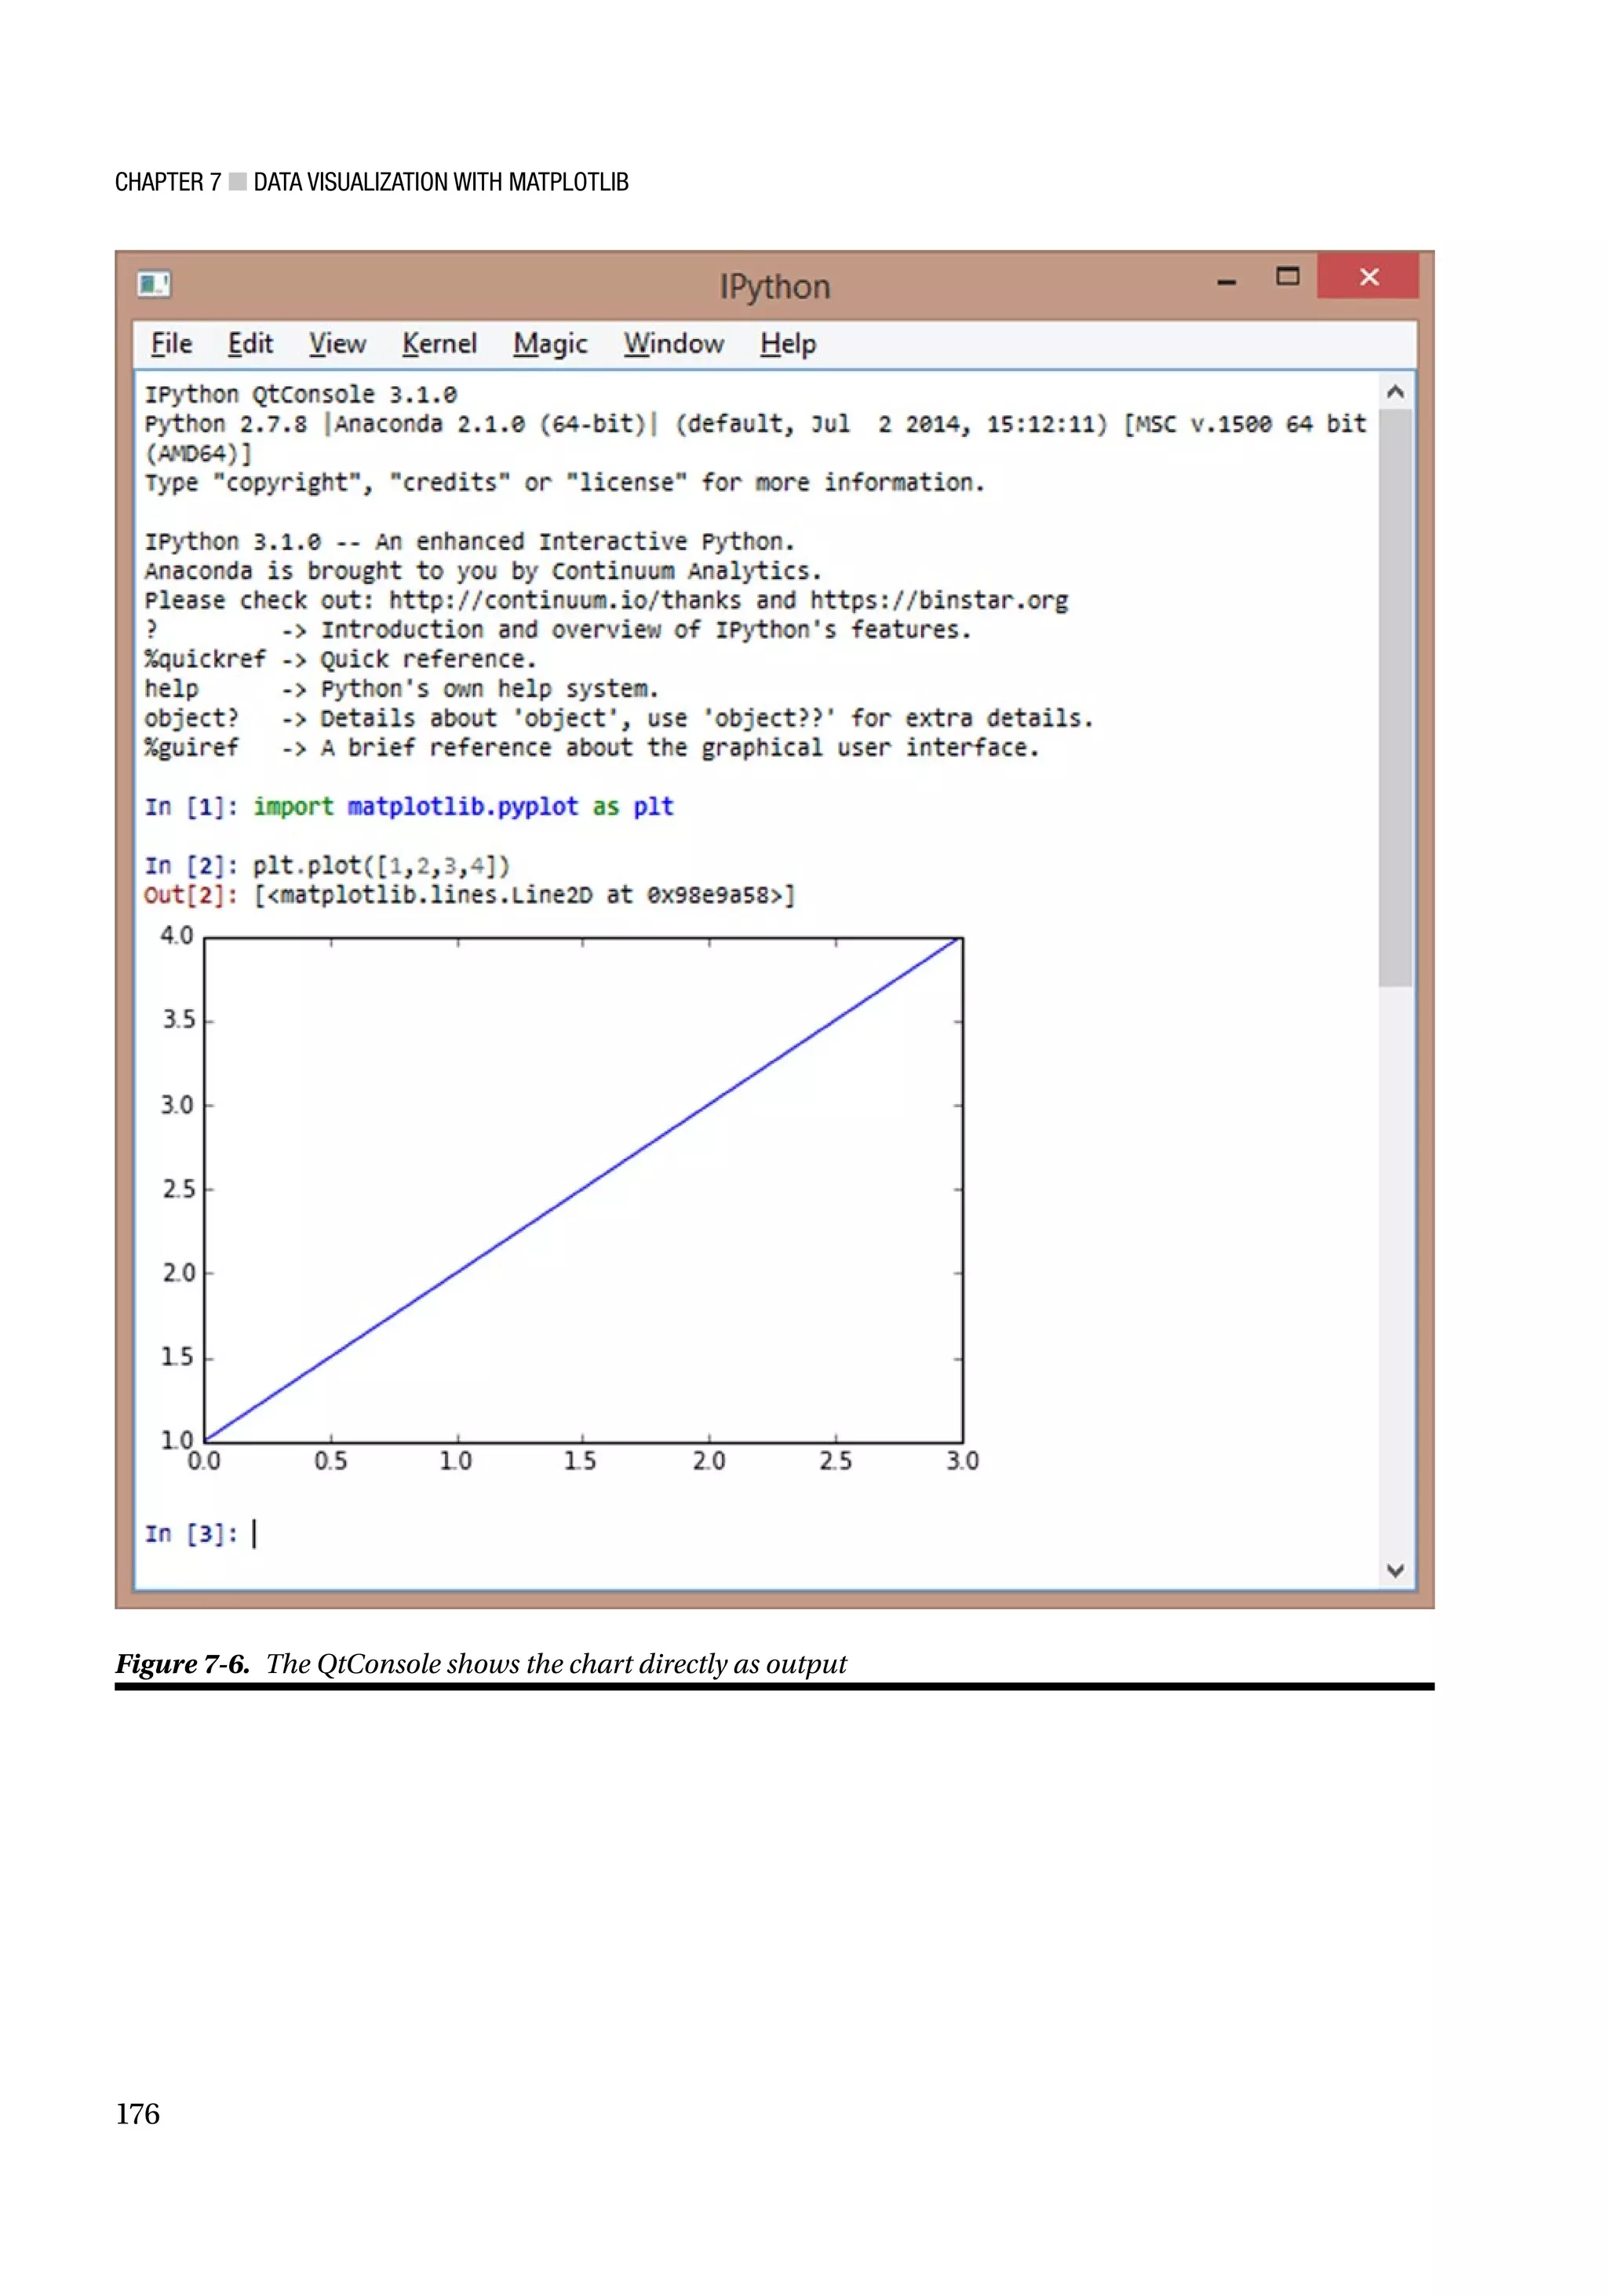Click the '4.0' y-axis label on chart
Image resolution: width=1607 pixels, height=2296 pixels.
coord(177,936)
